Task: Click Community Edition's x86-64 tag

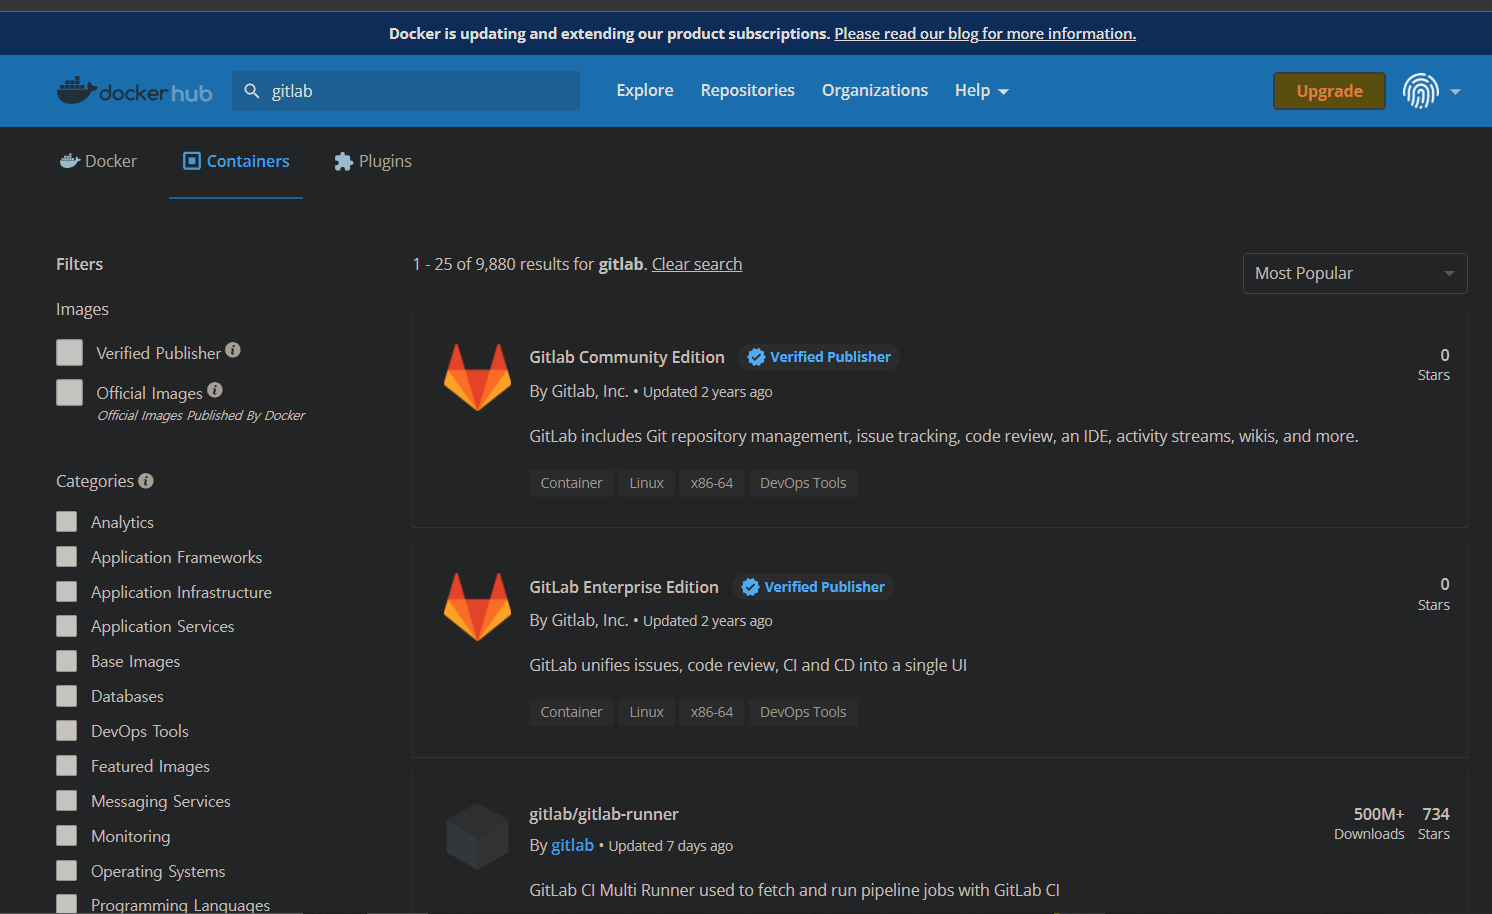Action: pyautogui.click(x=712, y=483)
